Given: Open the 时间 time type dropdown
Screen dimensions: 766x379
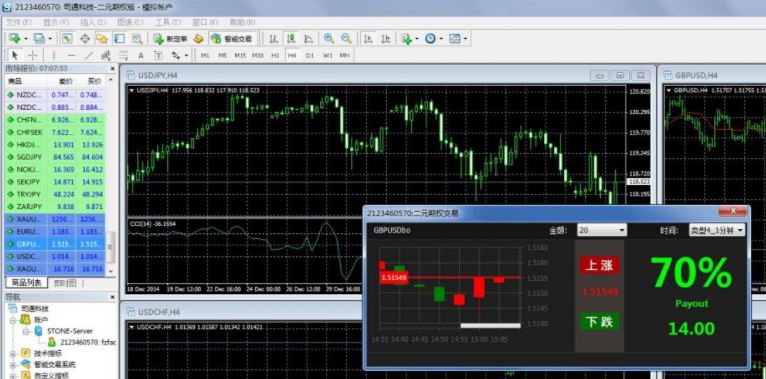Looking at the screenshot, I should (x=717, y=230).
